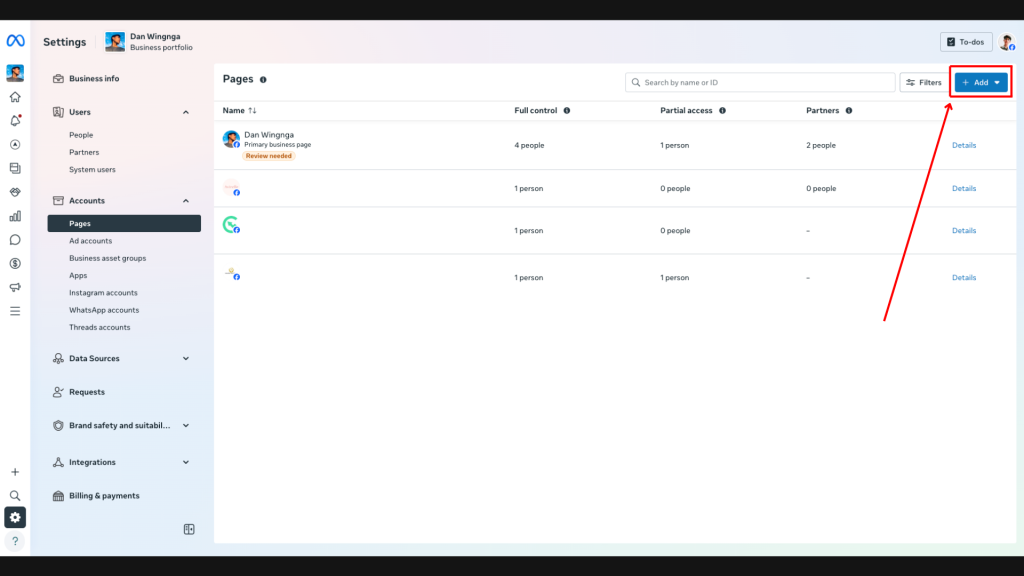Open Details for last page row

click(964, 278)
